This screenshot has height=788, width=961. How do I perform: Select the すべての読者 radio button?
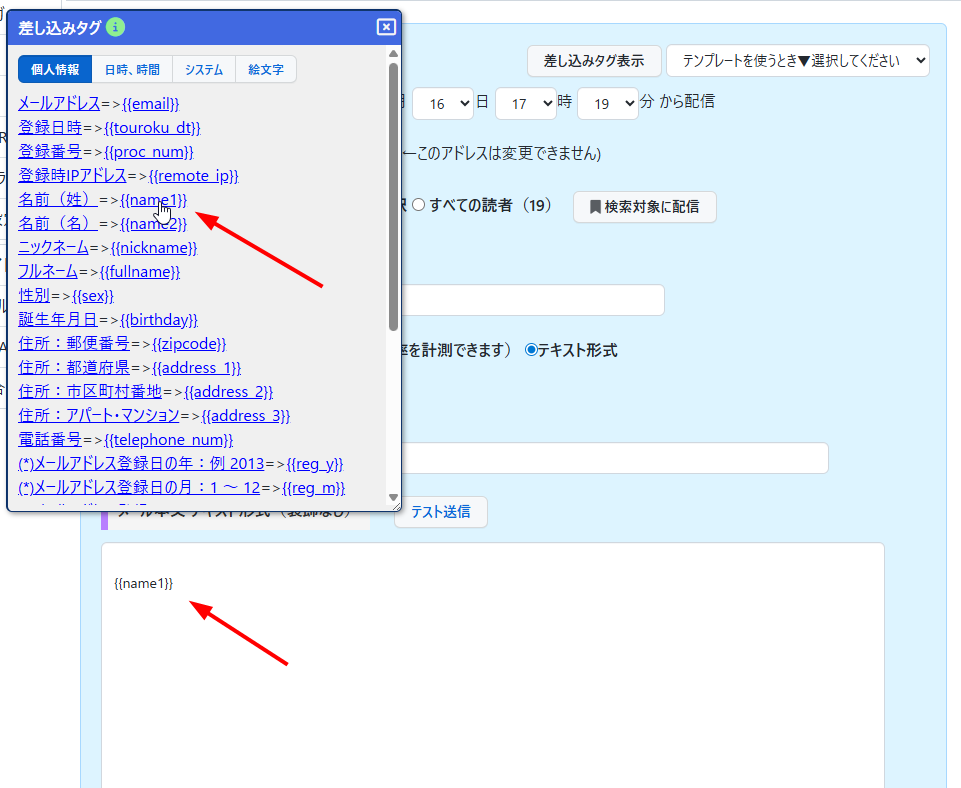(419, 205)
